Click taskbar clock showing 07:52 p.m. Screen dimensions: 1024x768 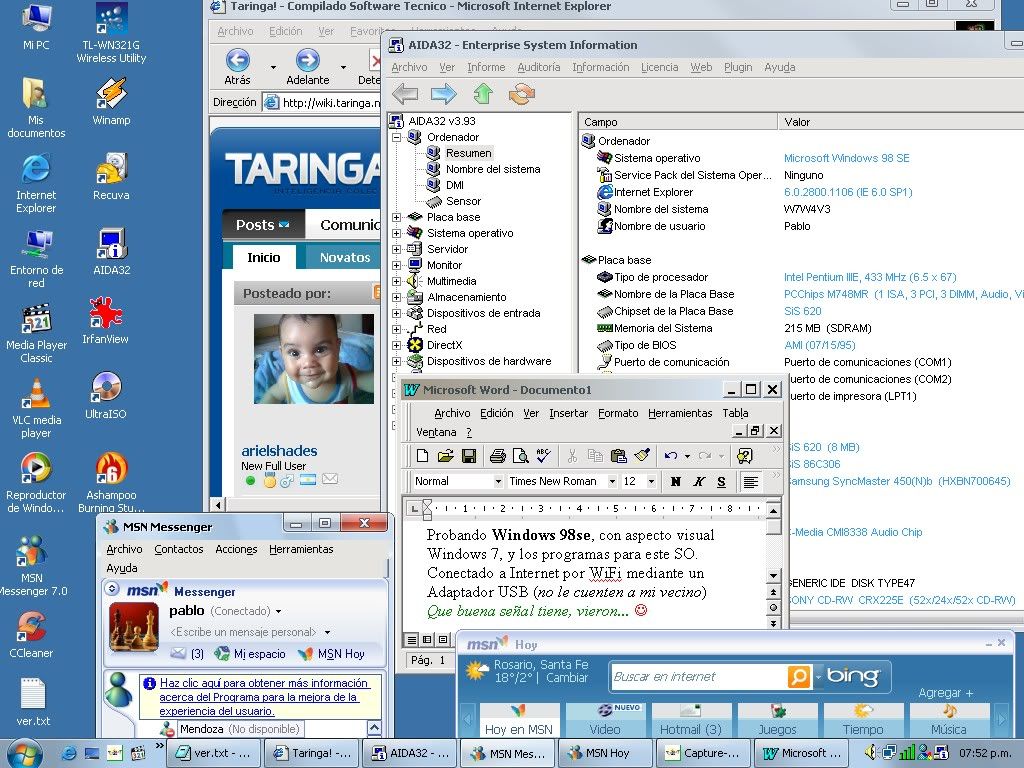[985, 753]
